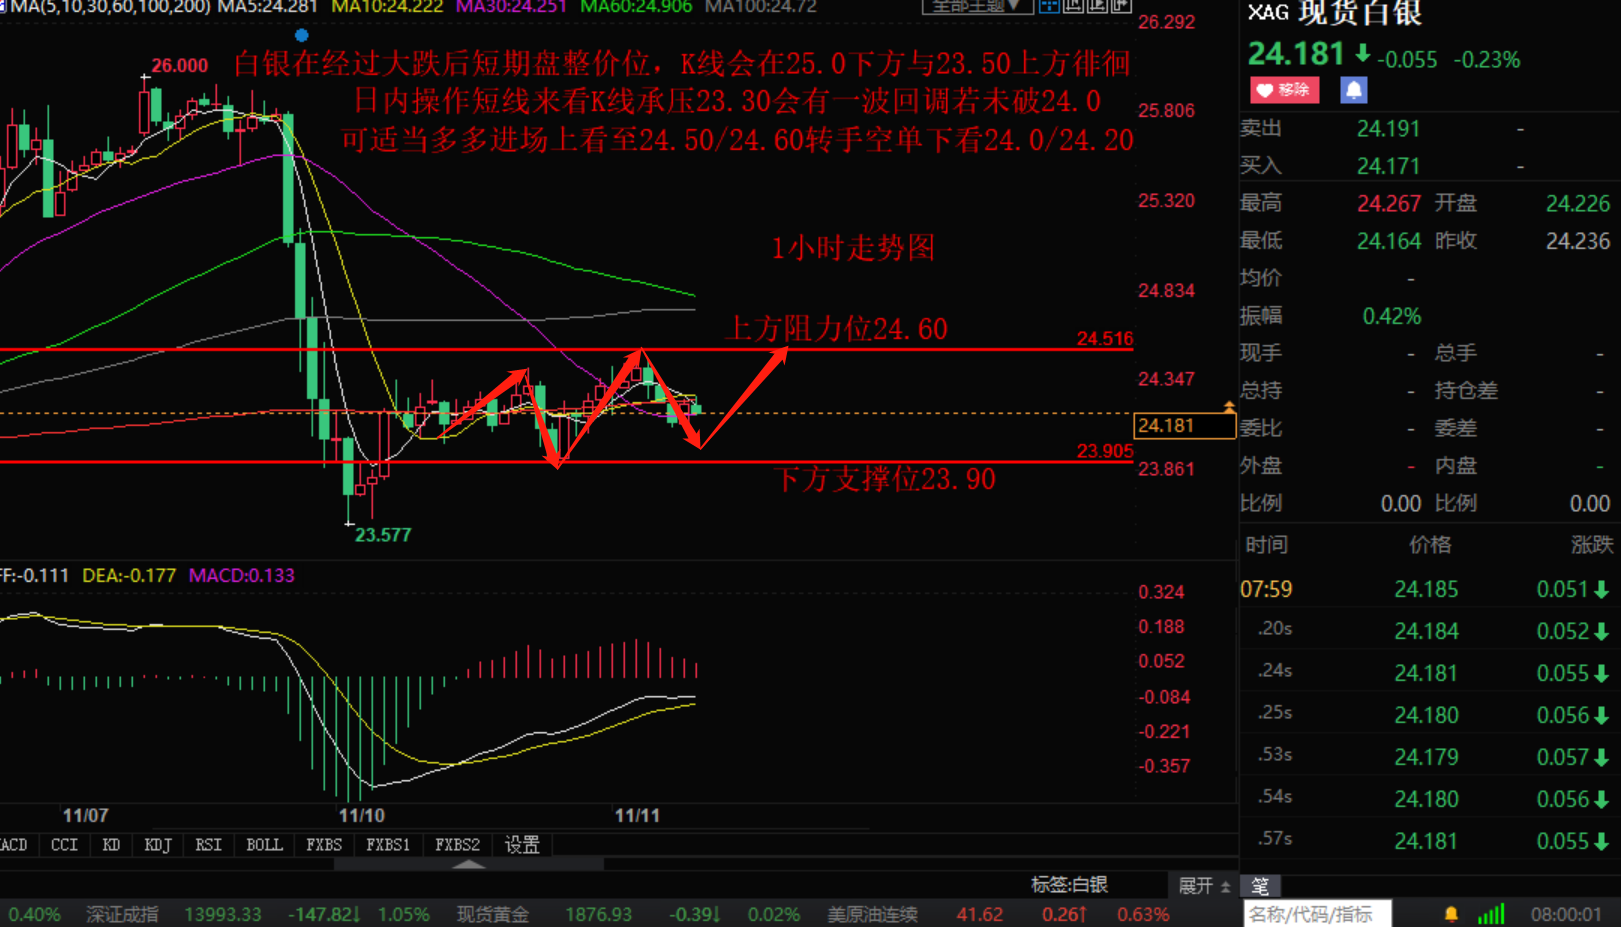1621x927 pixels.
Task: Click the 标签:白银 tag label
Action: coord(1069,885)
